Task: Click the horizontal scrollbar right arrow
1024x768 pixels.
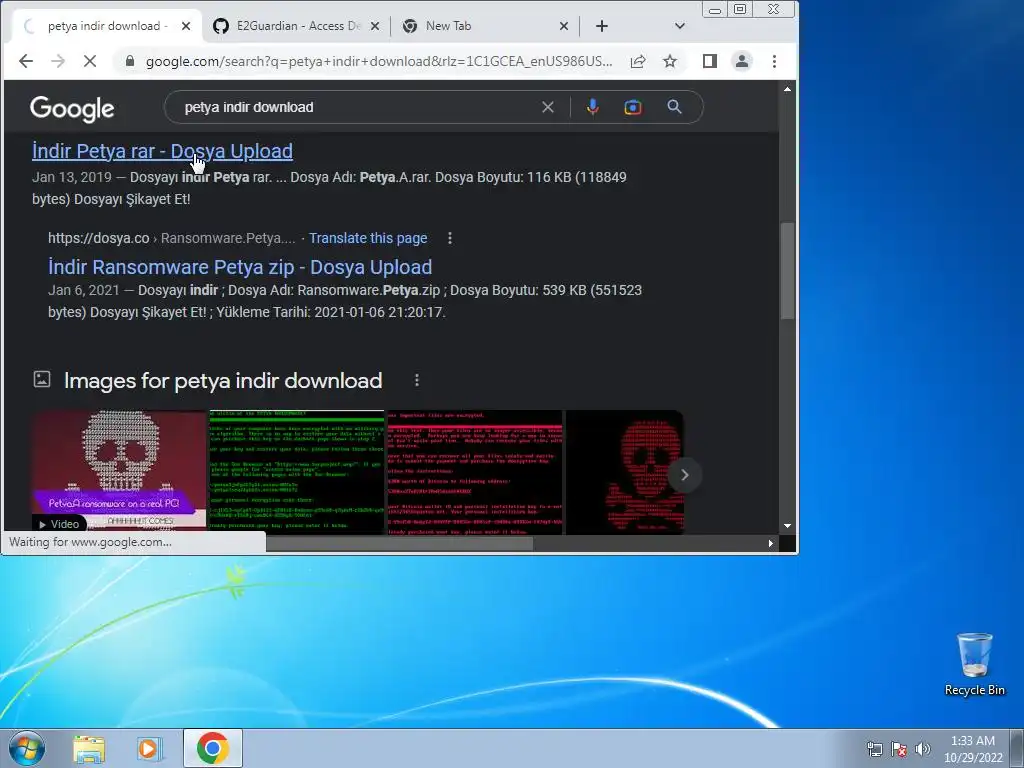Action: (x=771, y=543)
